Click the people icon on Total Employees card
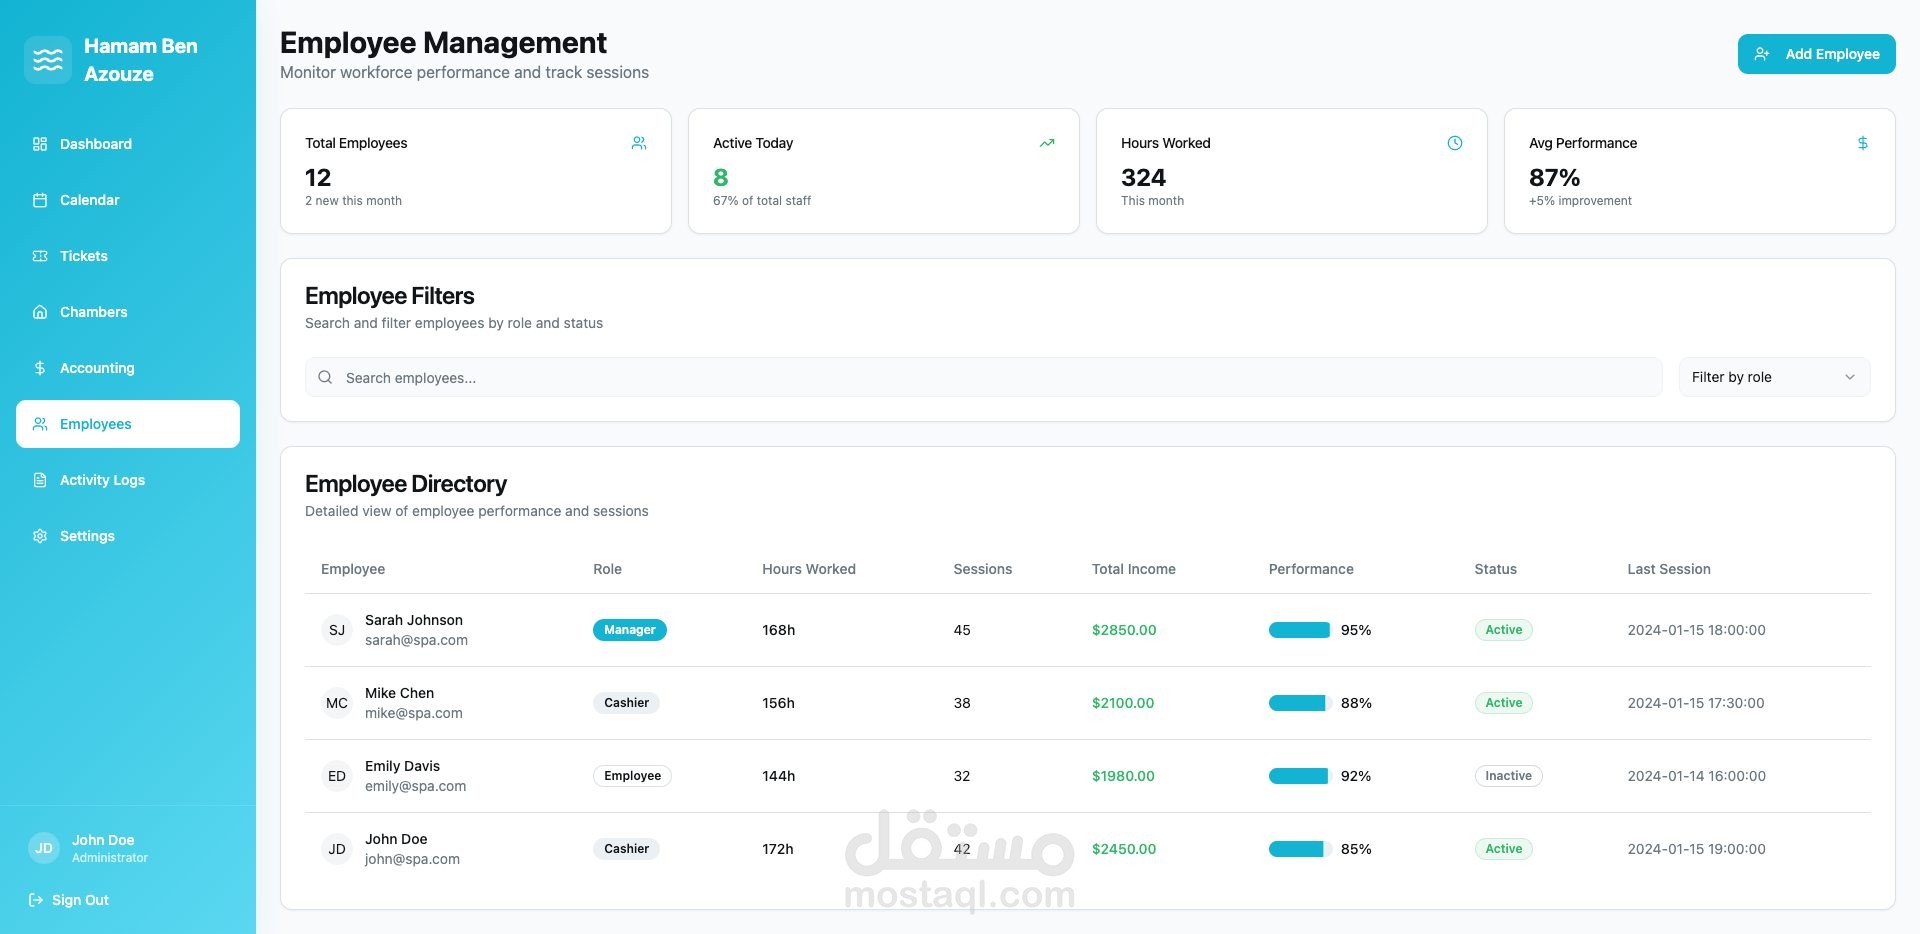 tap(639, 143)
